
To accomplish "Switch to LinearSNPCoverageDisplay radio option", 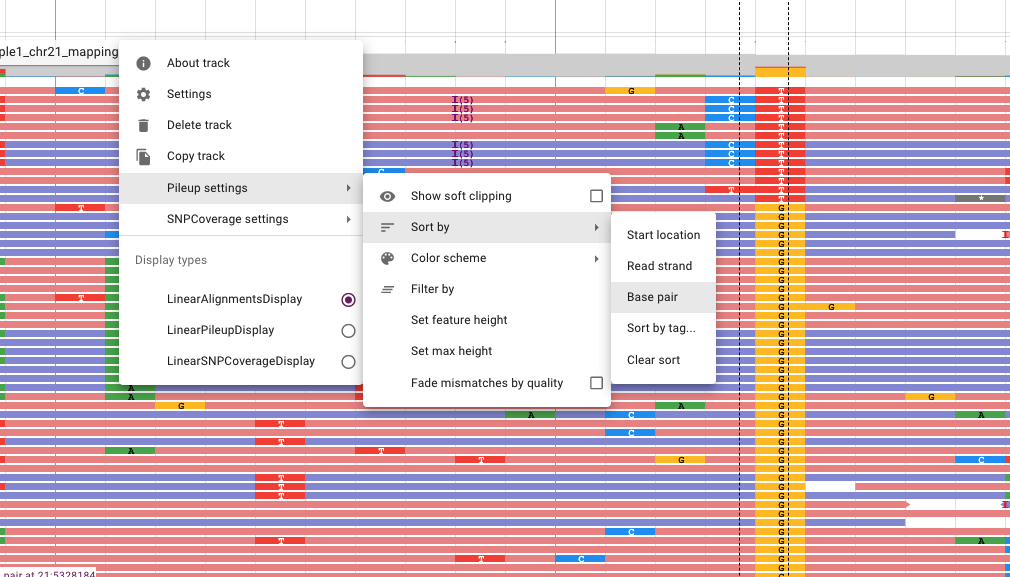I will [x=348, y=362].
